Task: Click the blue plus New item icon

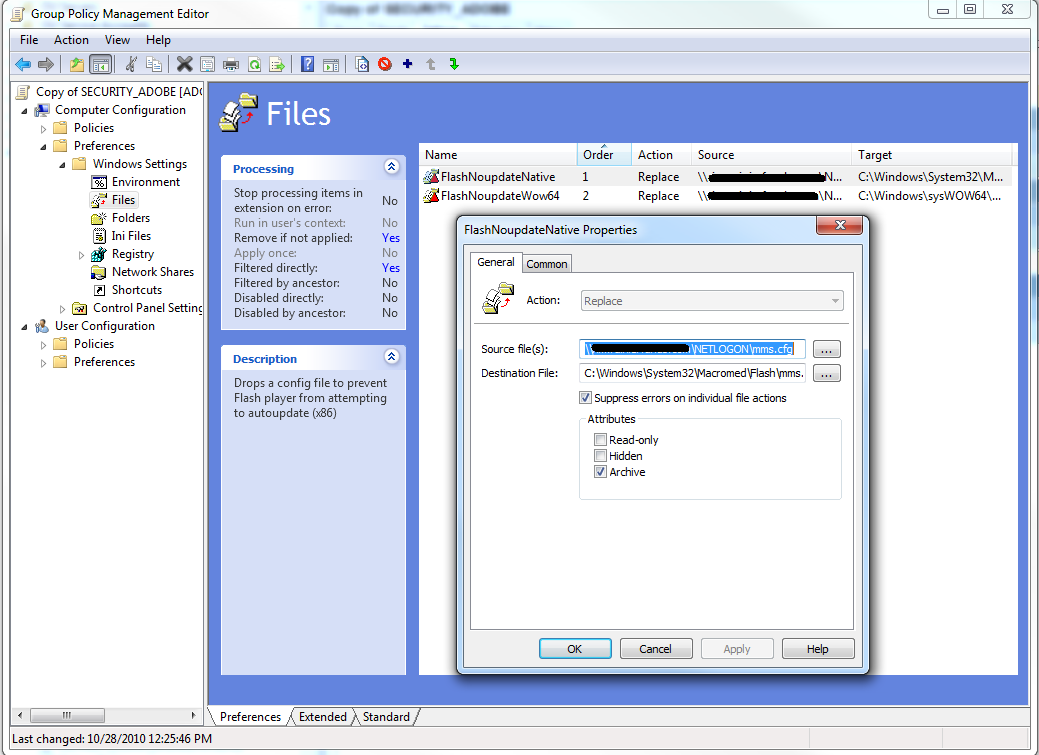Action: click(408, 64)
